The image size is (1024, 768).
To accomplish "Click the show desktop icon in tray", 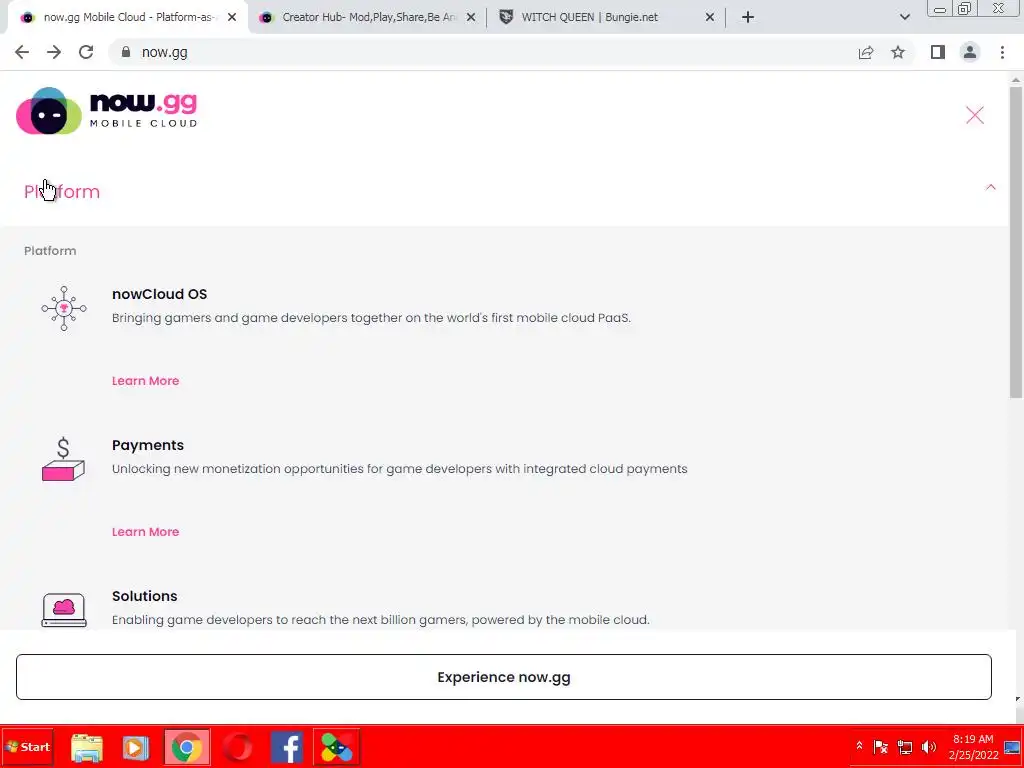I will (x=1012, y=747).
